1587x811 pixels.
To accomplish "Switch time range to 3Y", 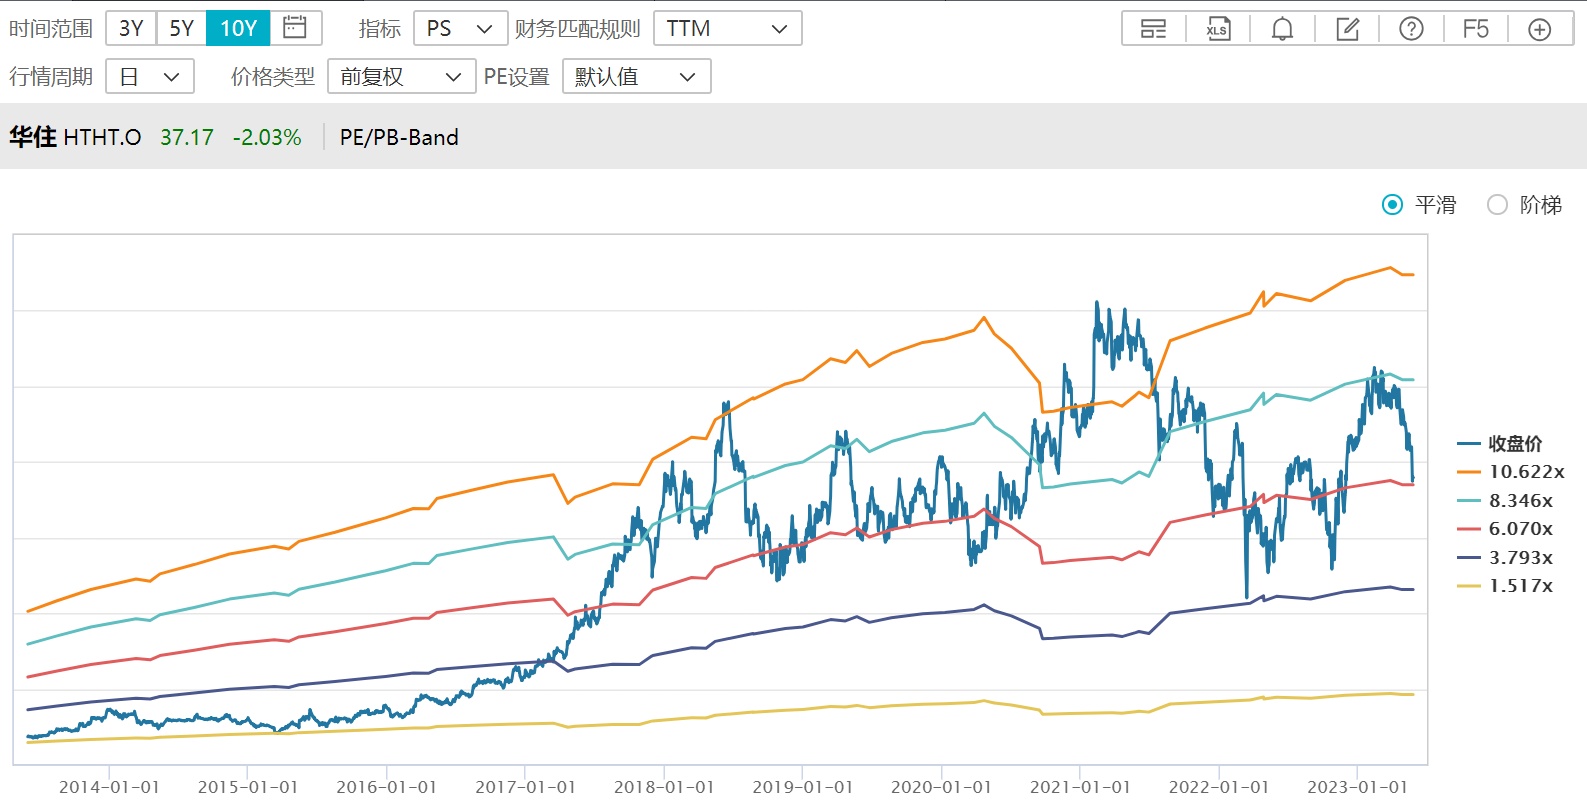I will tap(131, 28).
